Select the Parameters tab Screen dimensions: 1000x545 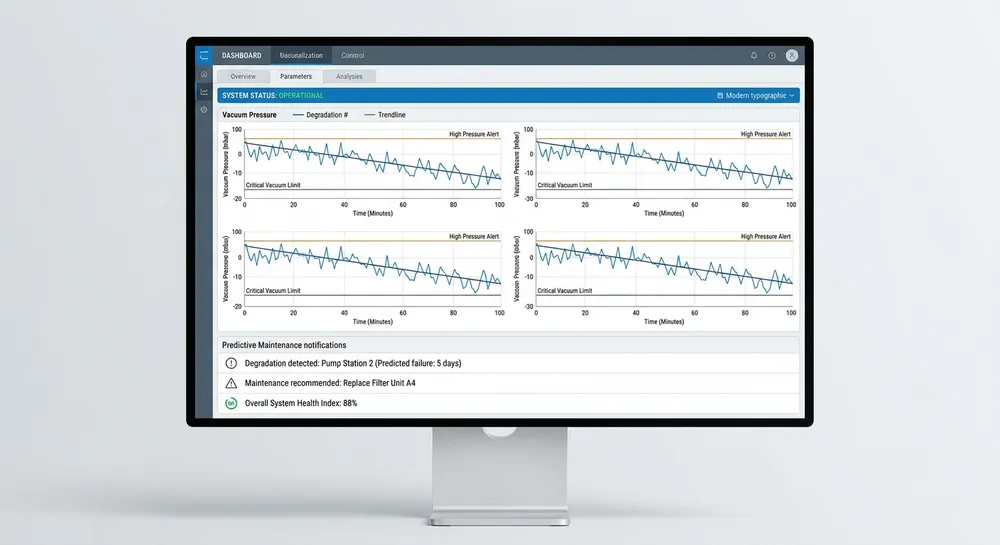coord(296,76)
